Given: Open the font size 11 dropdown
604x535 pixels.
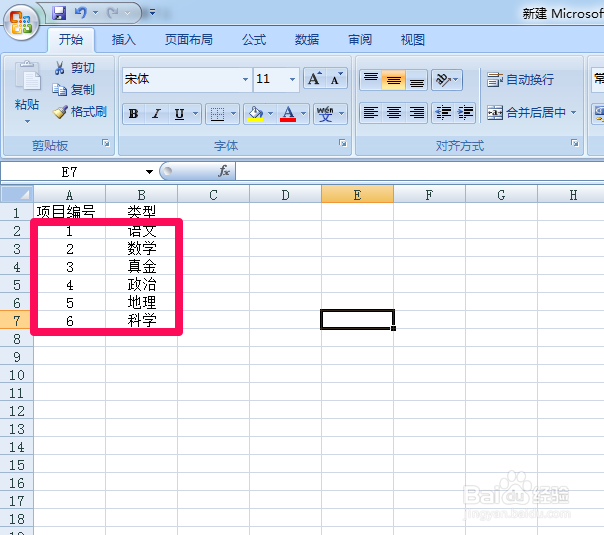Looking at the screenshot, I should (x=292, y=79).
